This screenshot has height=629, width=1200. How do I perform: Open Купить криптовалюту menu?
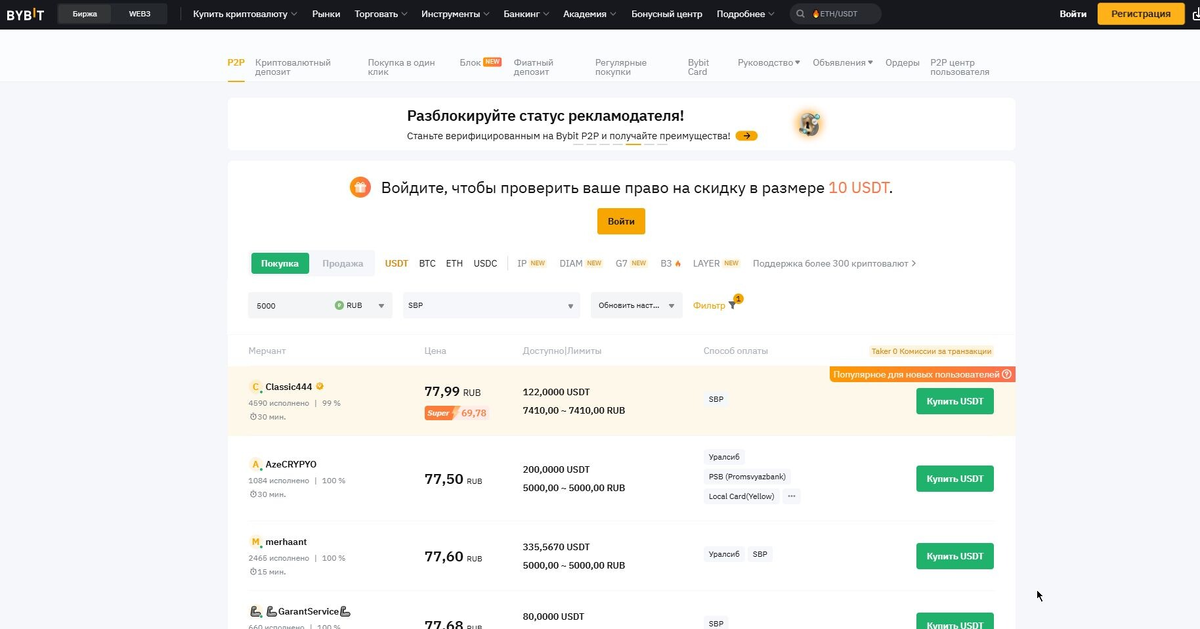(246, 14)
